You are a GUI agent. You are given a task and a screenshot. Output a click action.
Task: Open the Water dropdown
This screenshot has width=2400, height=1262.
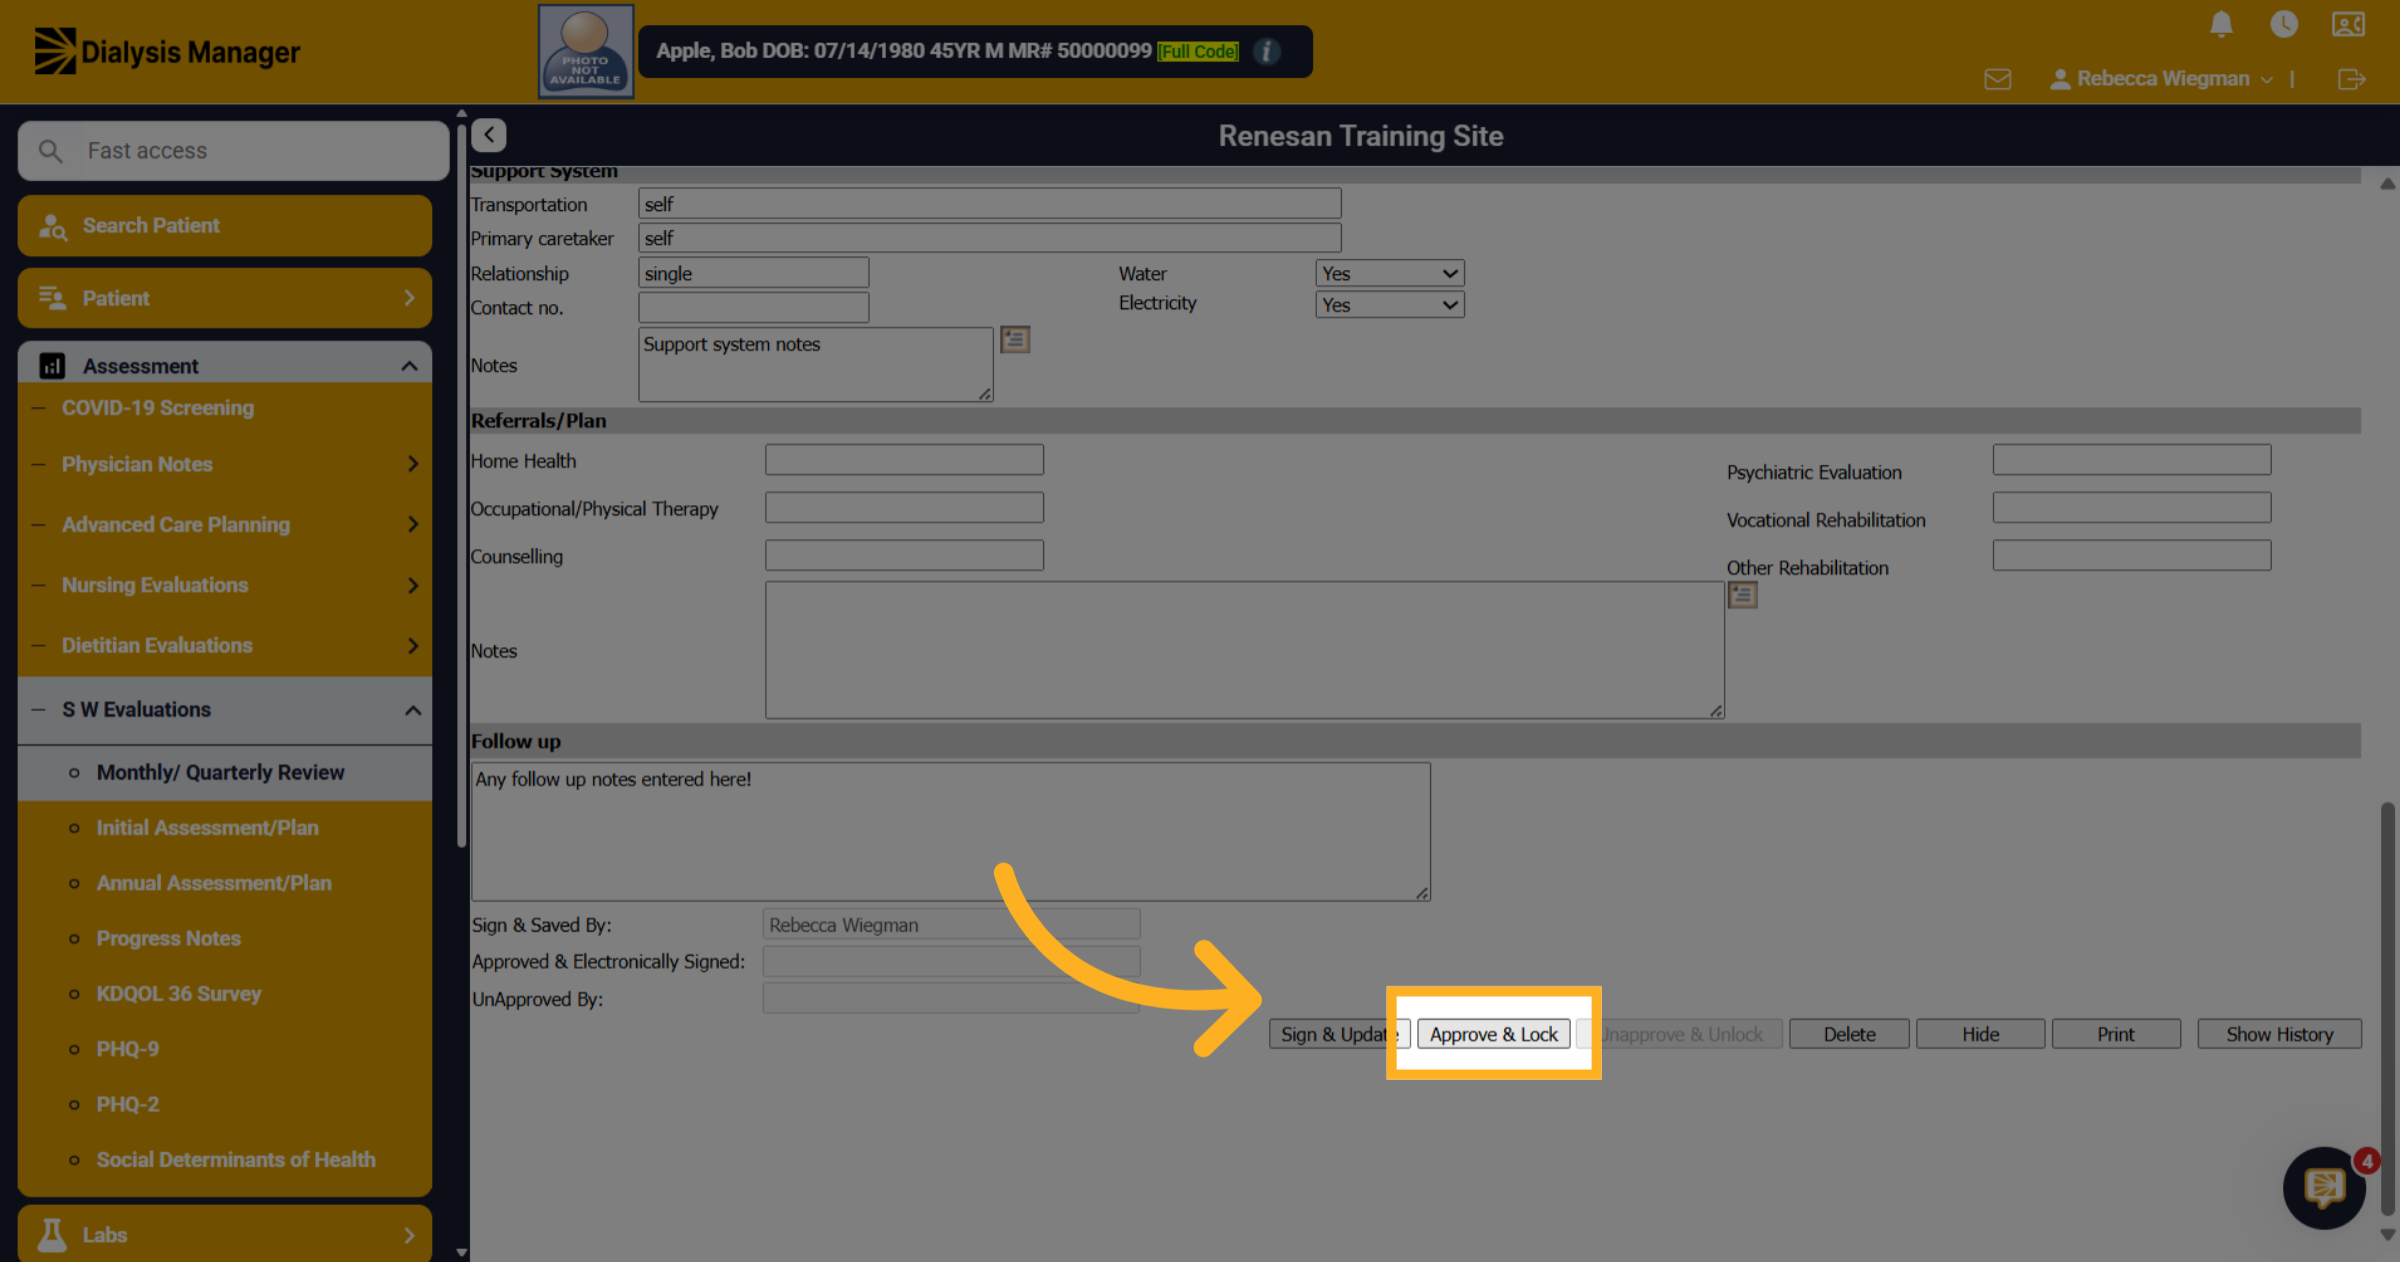(x=1389, y=273)
